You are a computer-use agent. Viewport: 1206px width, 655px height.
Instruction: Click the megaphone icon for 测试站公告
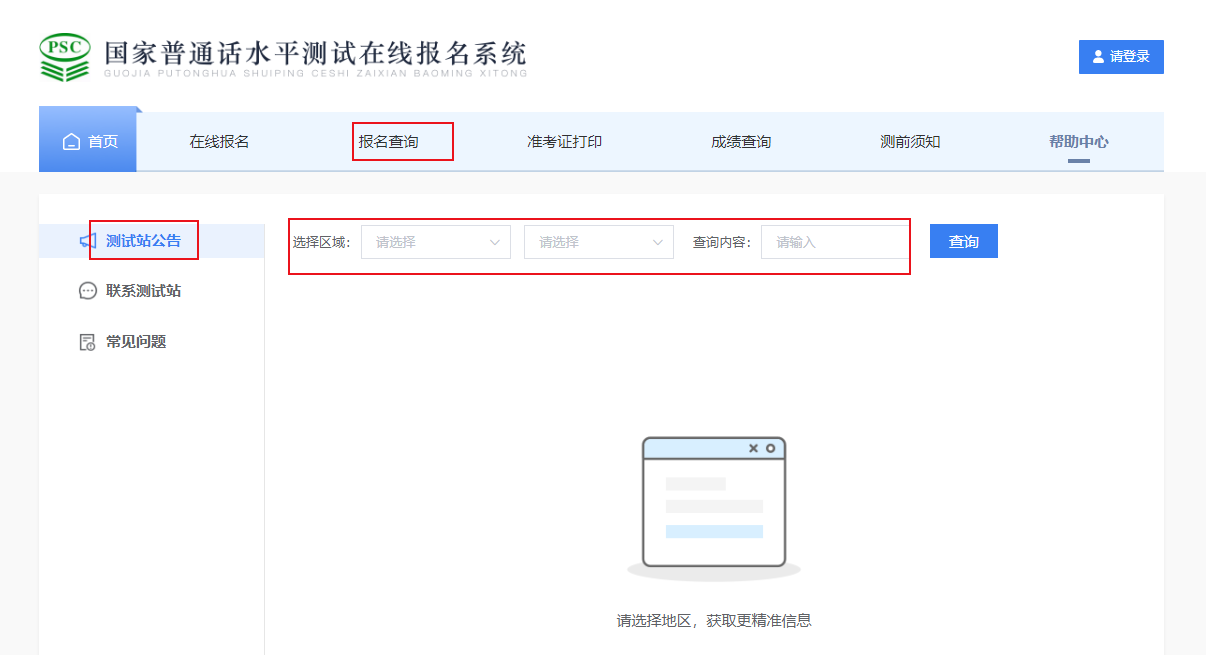(x=88, y=241)
